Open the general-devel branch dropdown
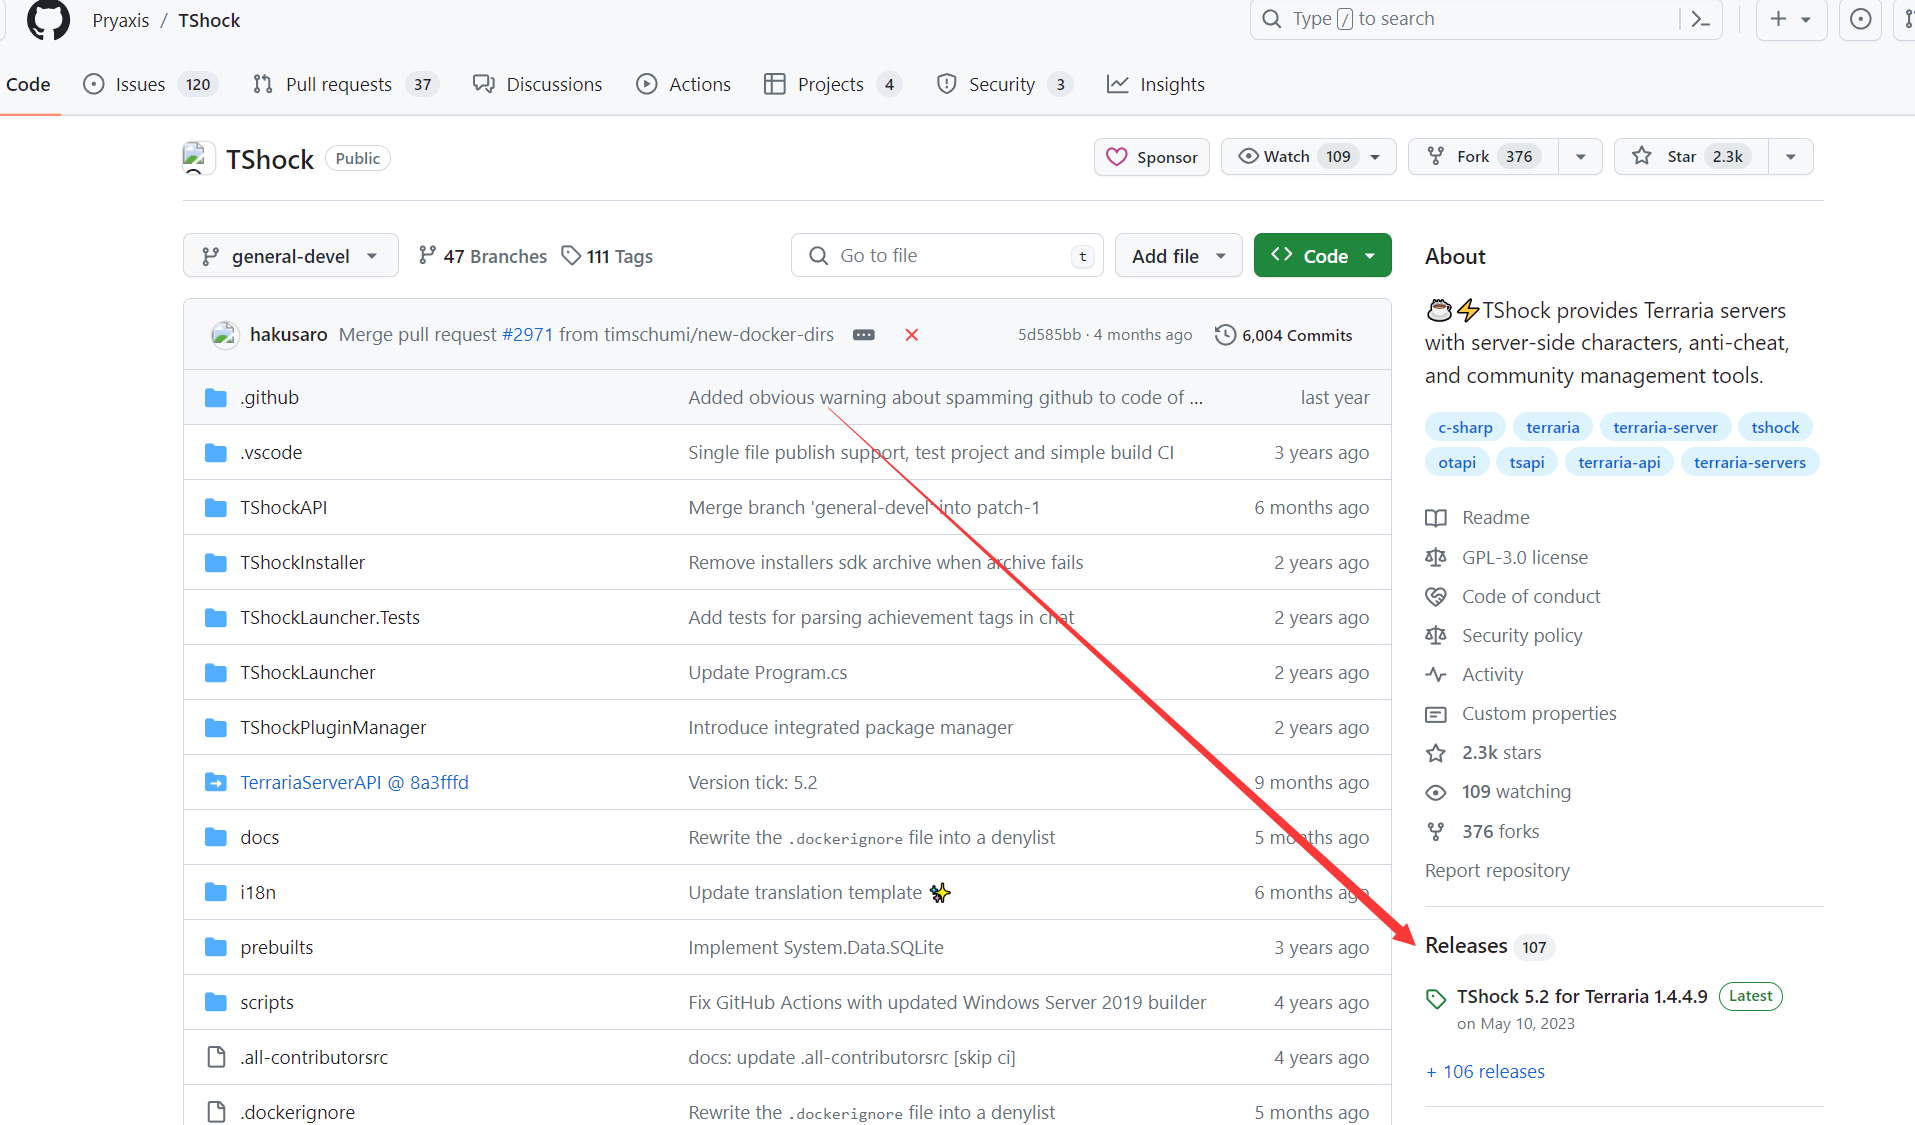 pos(290,256)
